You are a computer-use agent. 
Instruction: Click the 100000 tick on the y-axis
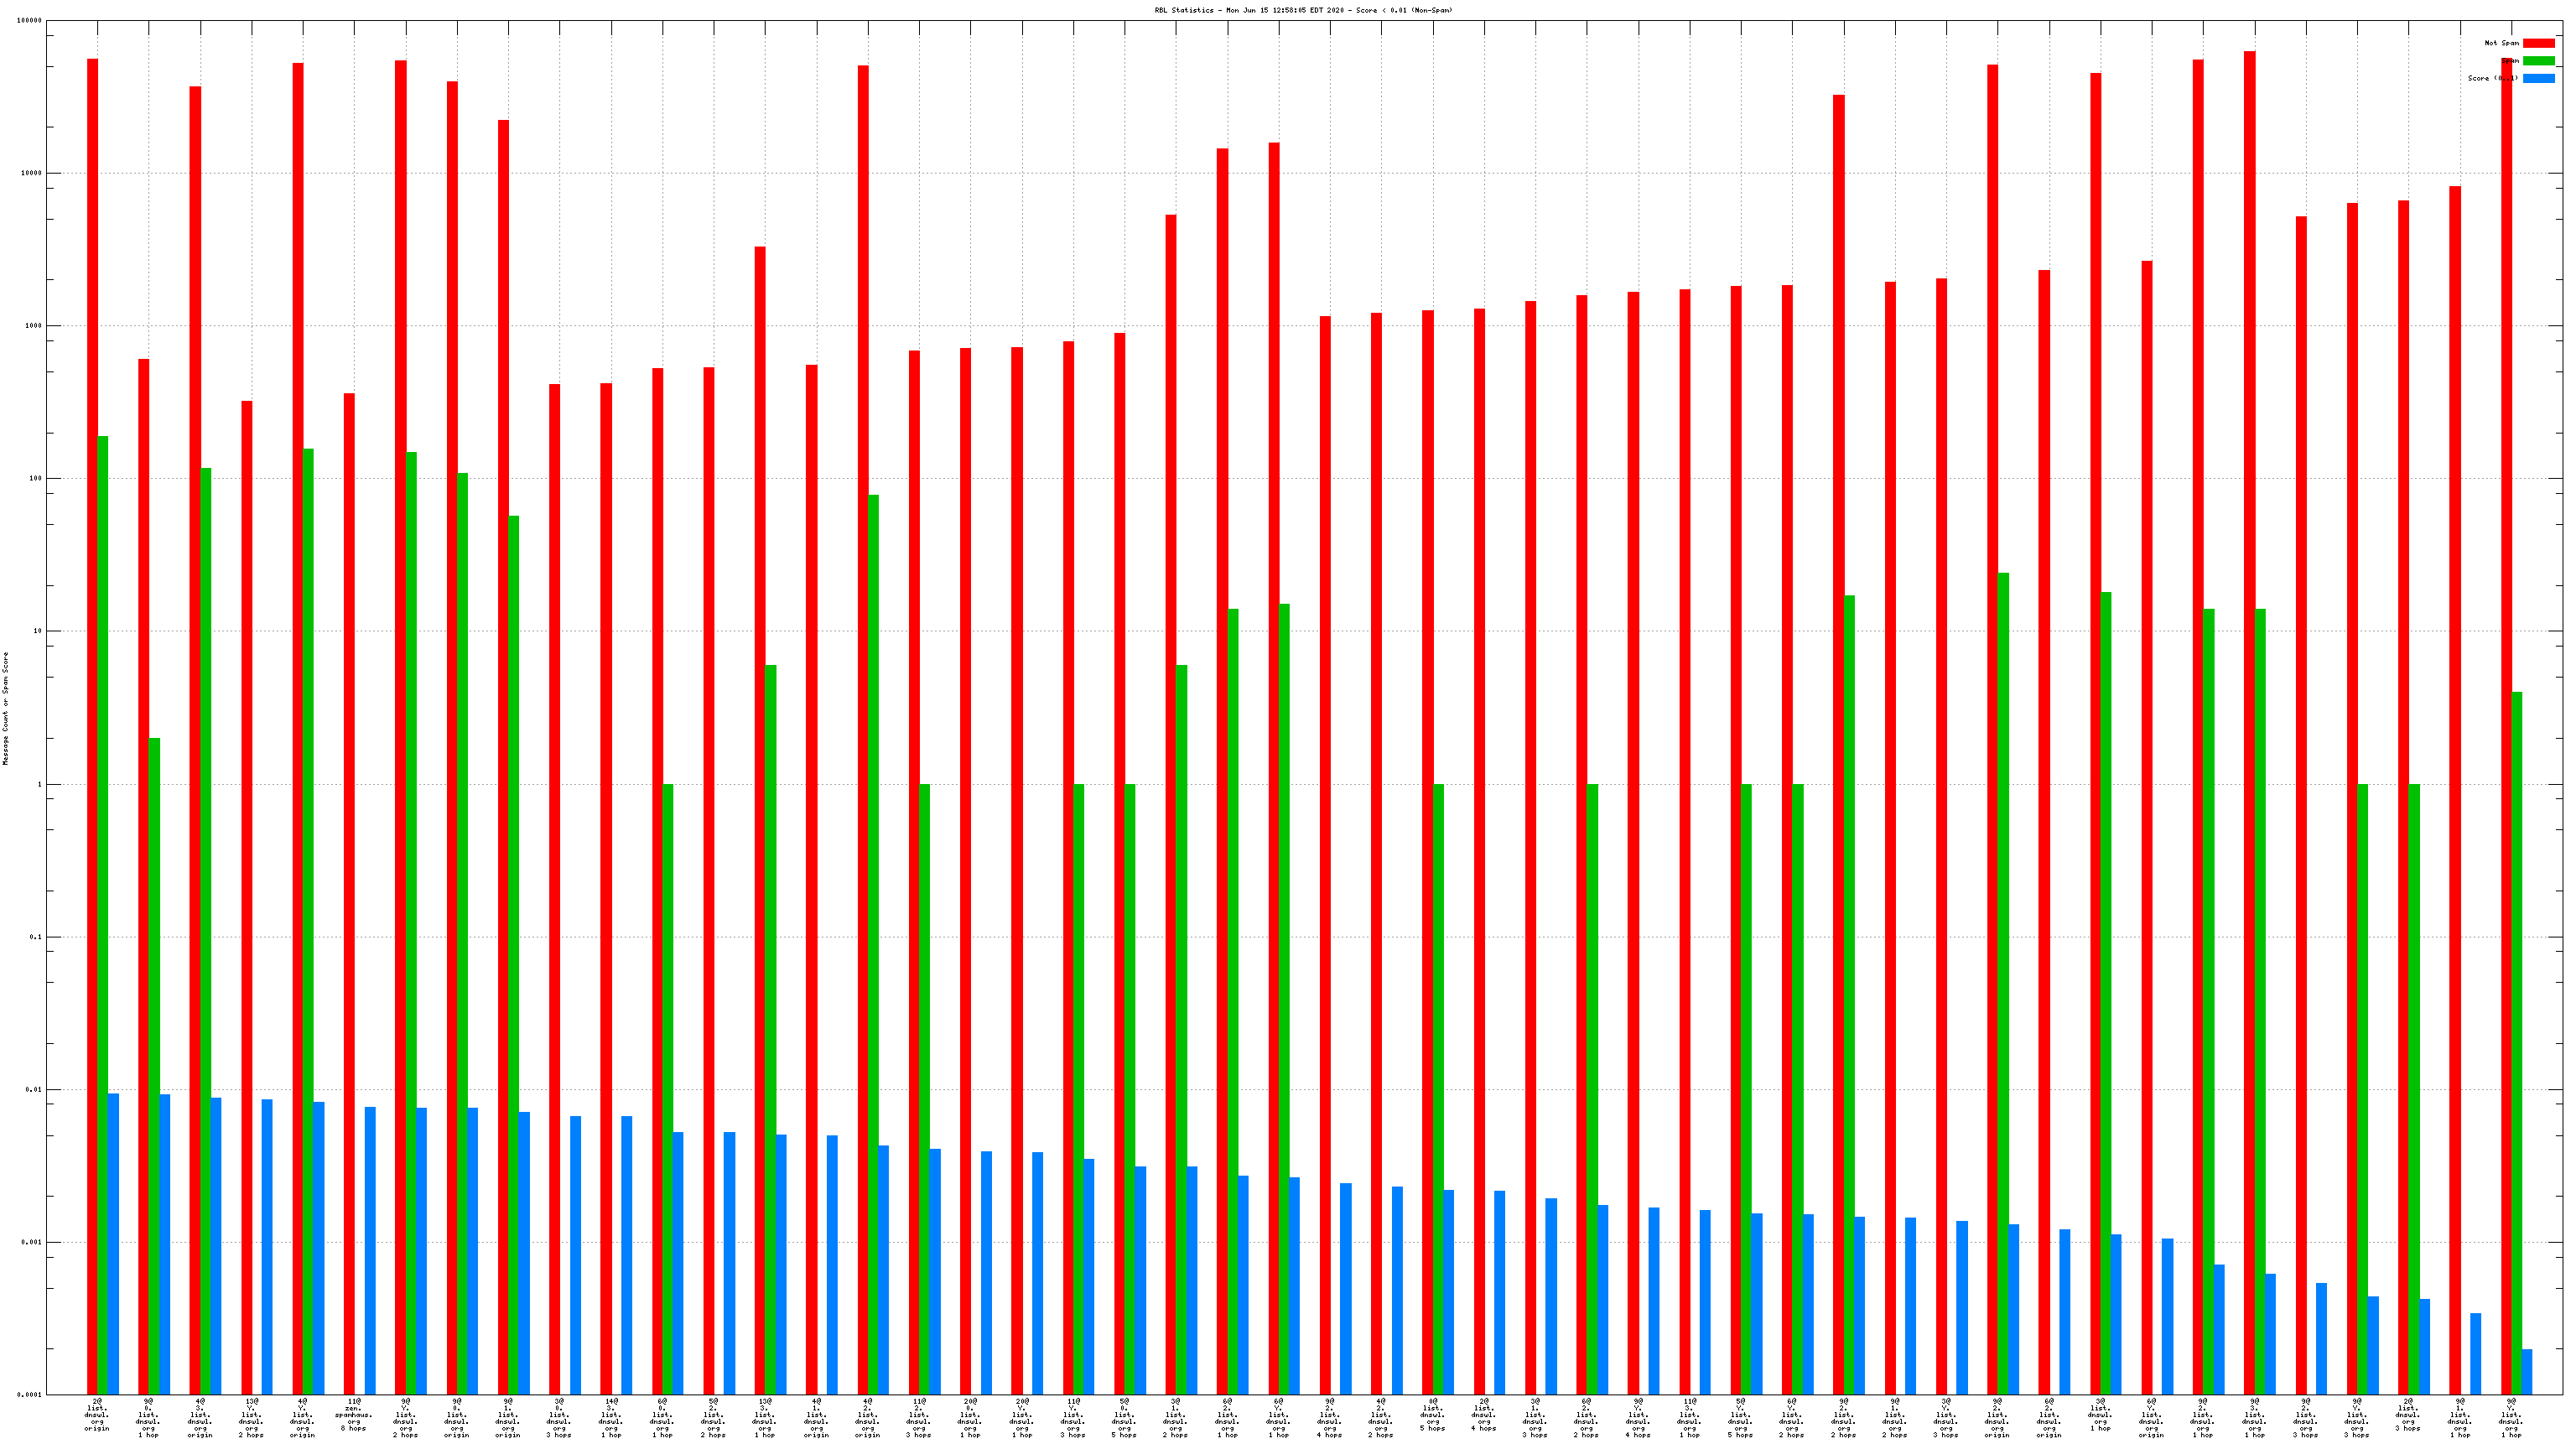[30, 20]
